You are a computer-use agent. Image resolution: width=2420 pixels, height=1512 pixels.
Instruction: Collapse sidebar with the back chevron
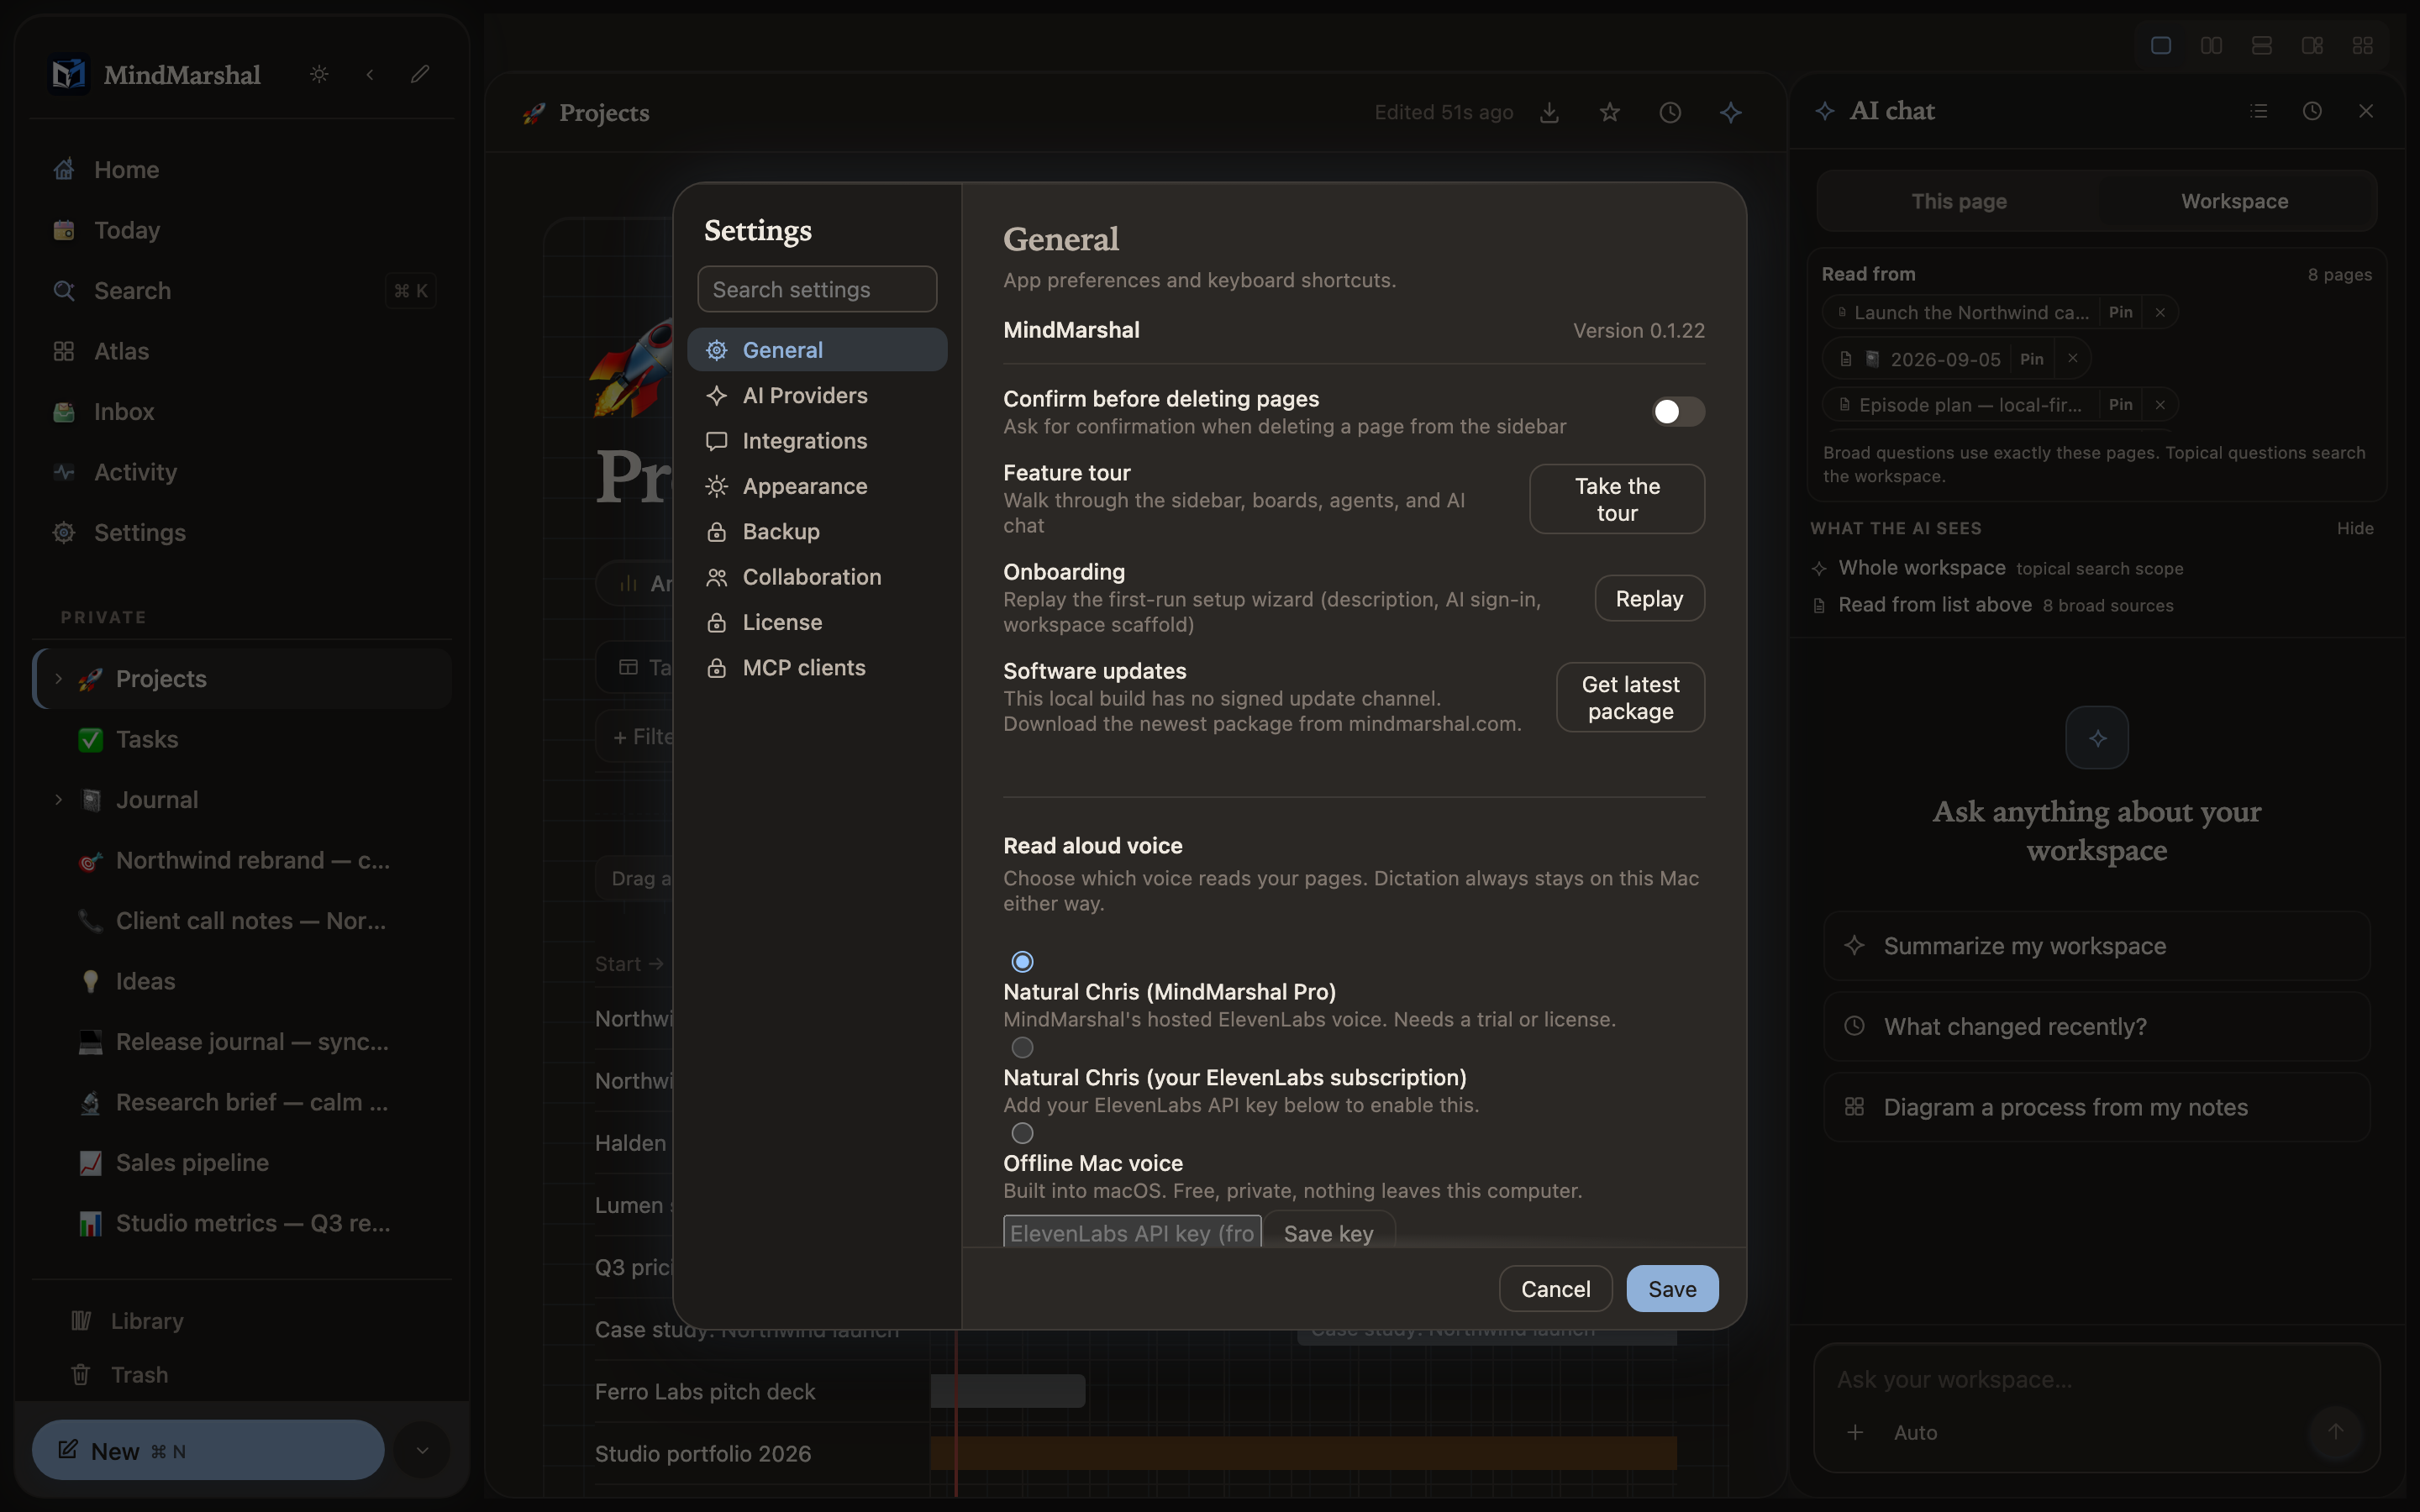coord(370,74)
